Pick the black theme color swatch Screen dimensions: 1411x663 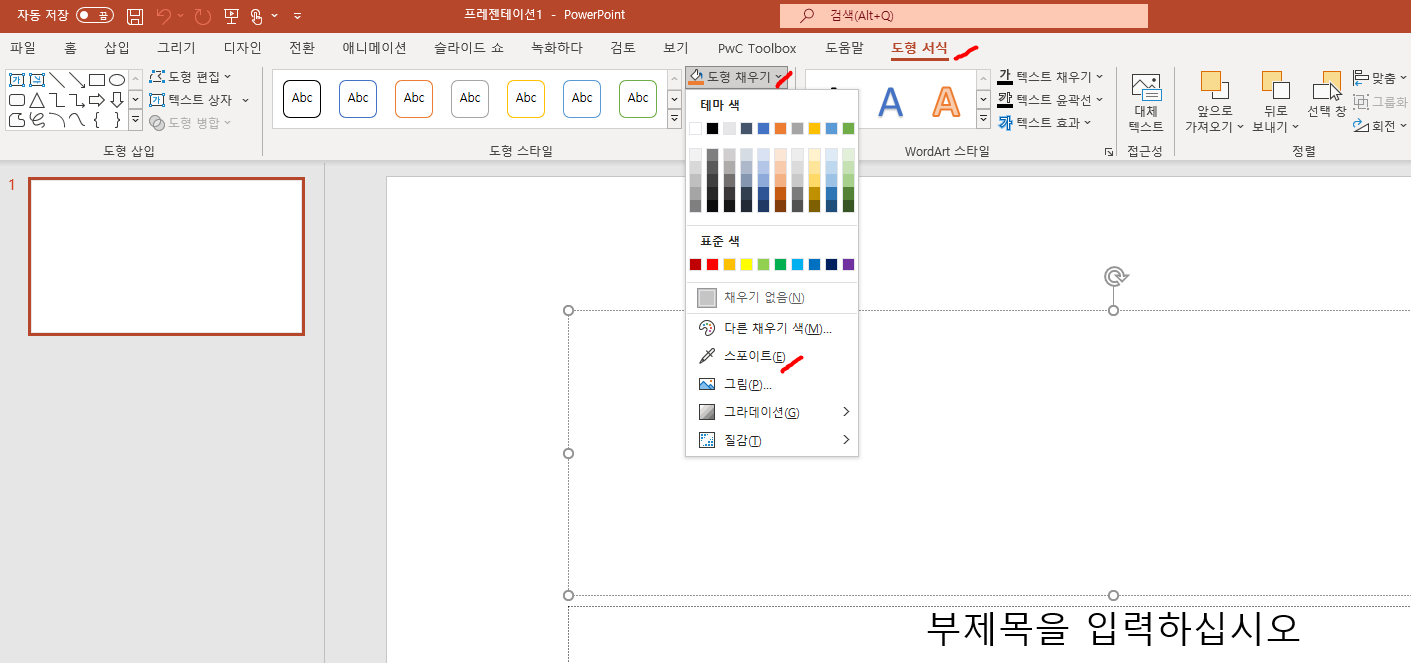pos(712,128)
